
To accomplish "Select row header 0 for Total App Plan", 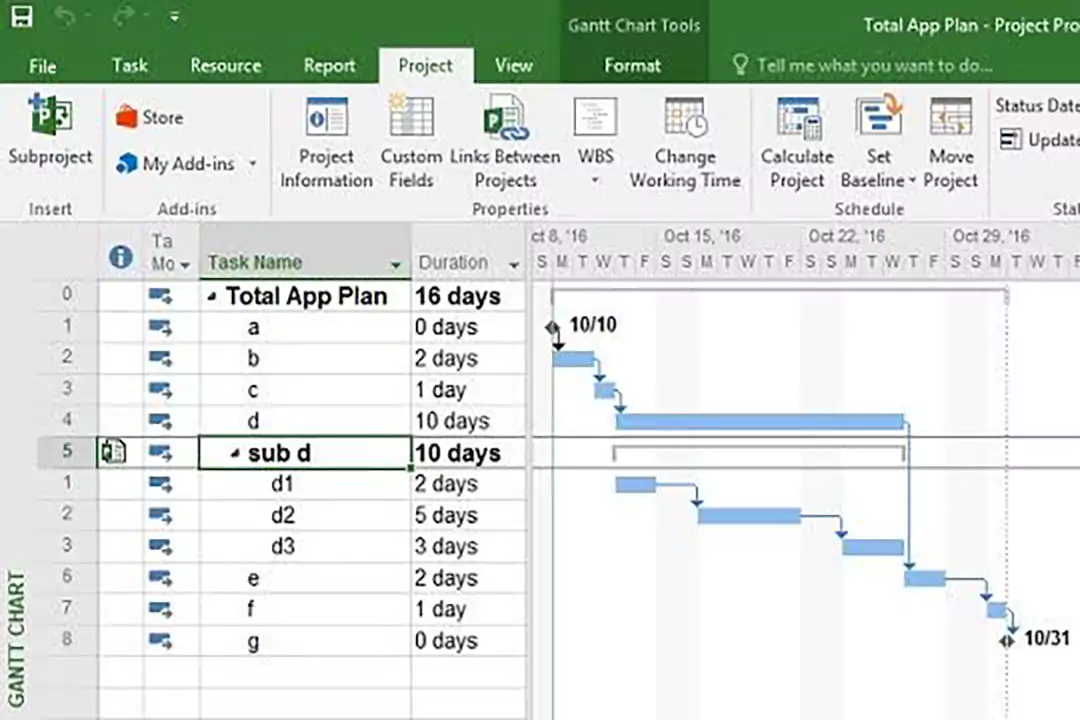I will (67, 294).
